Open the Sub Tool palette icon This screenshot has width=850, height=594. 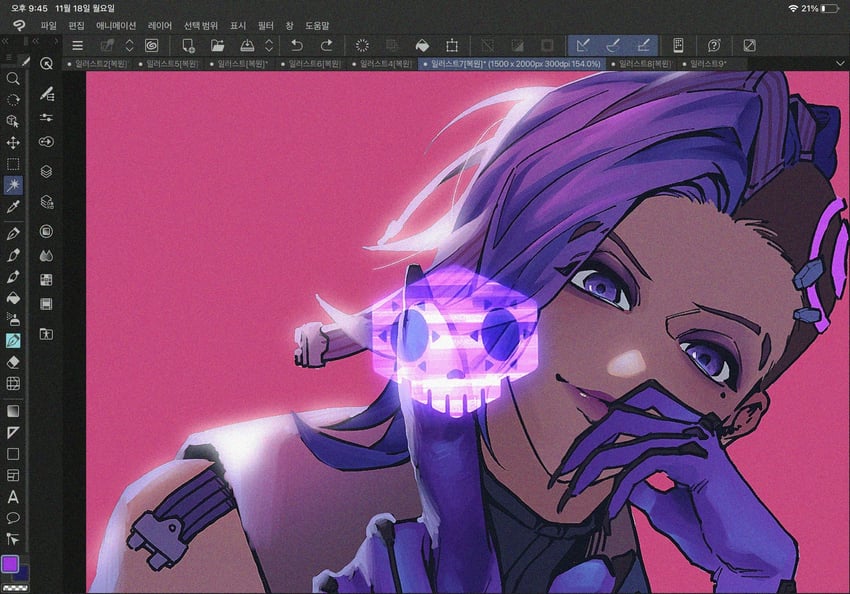[x=47, y=94]
